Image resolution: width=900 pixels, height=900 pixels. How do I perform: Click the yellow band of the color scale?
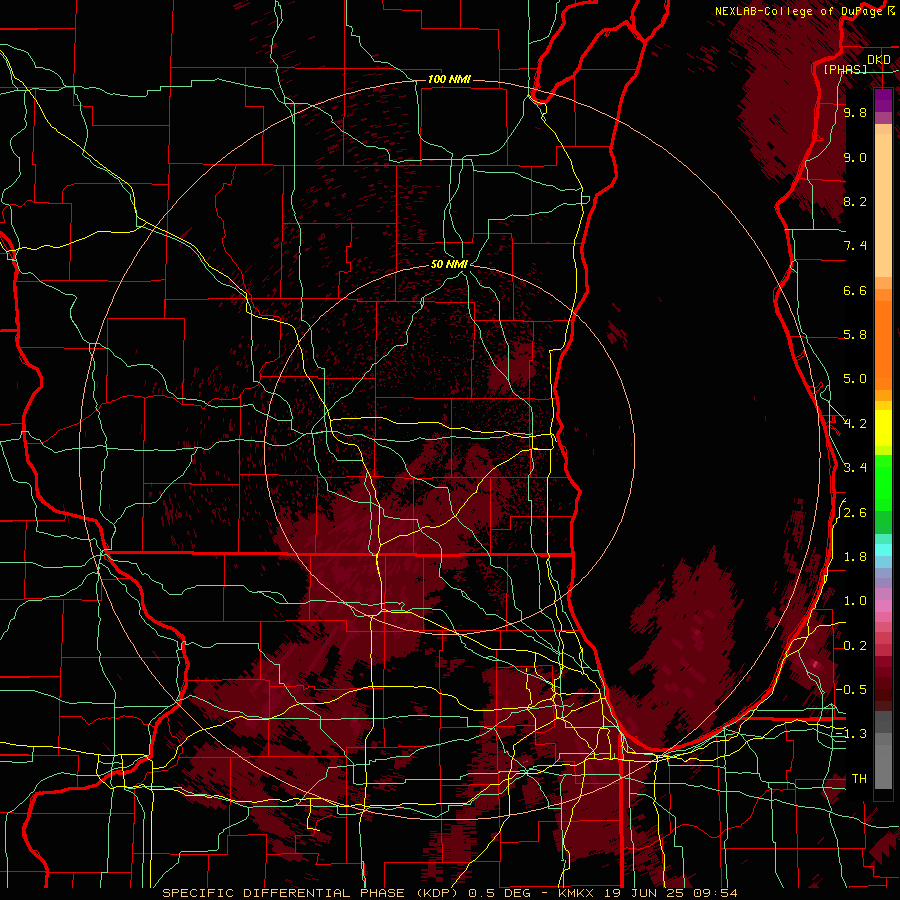(883, 427)
